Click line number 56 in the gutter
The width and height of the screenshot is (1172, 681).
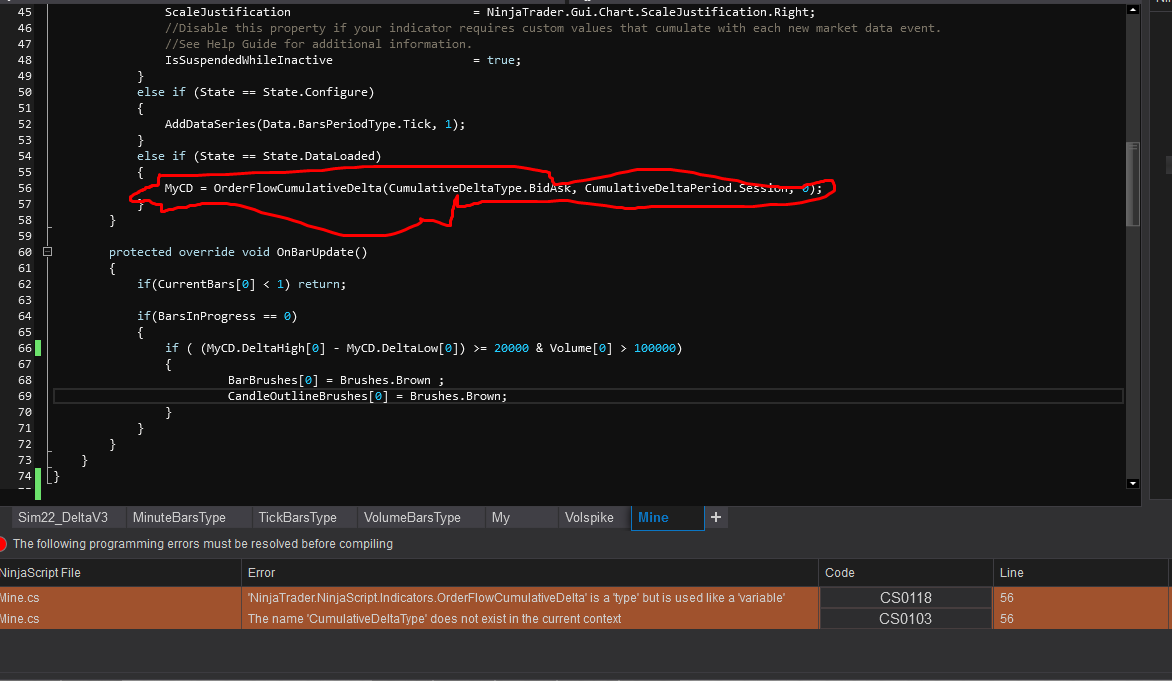tap(25, 188)
